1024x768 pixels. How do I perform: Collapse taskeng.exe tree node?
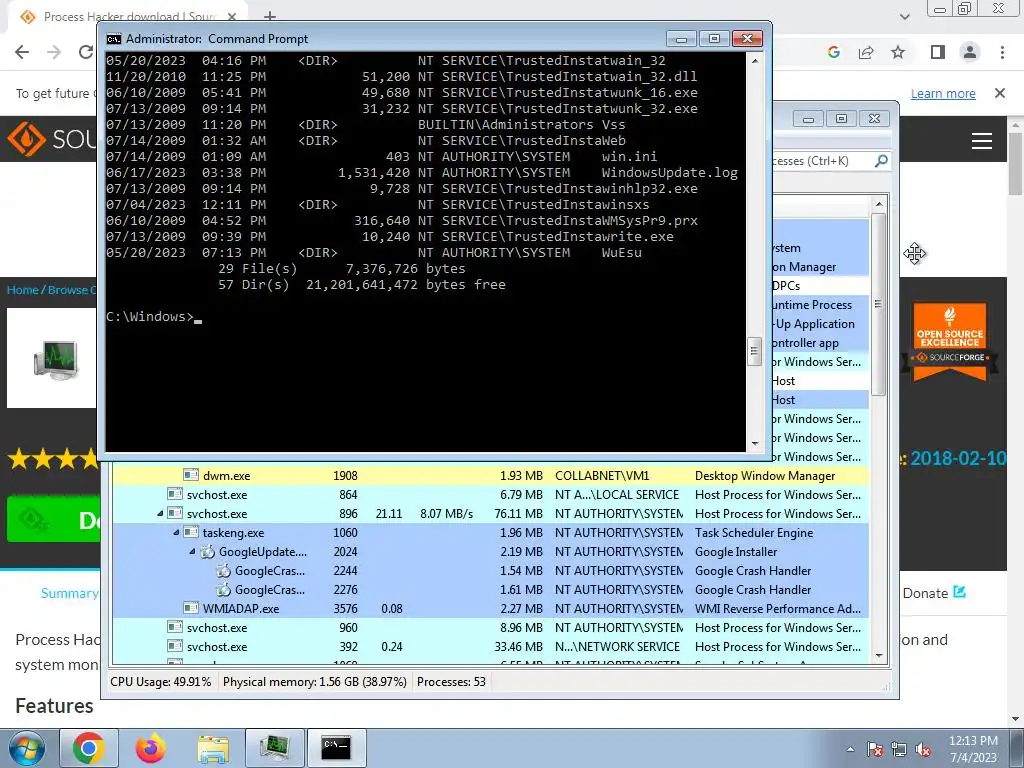[x=176, y=532]
